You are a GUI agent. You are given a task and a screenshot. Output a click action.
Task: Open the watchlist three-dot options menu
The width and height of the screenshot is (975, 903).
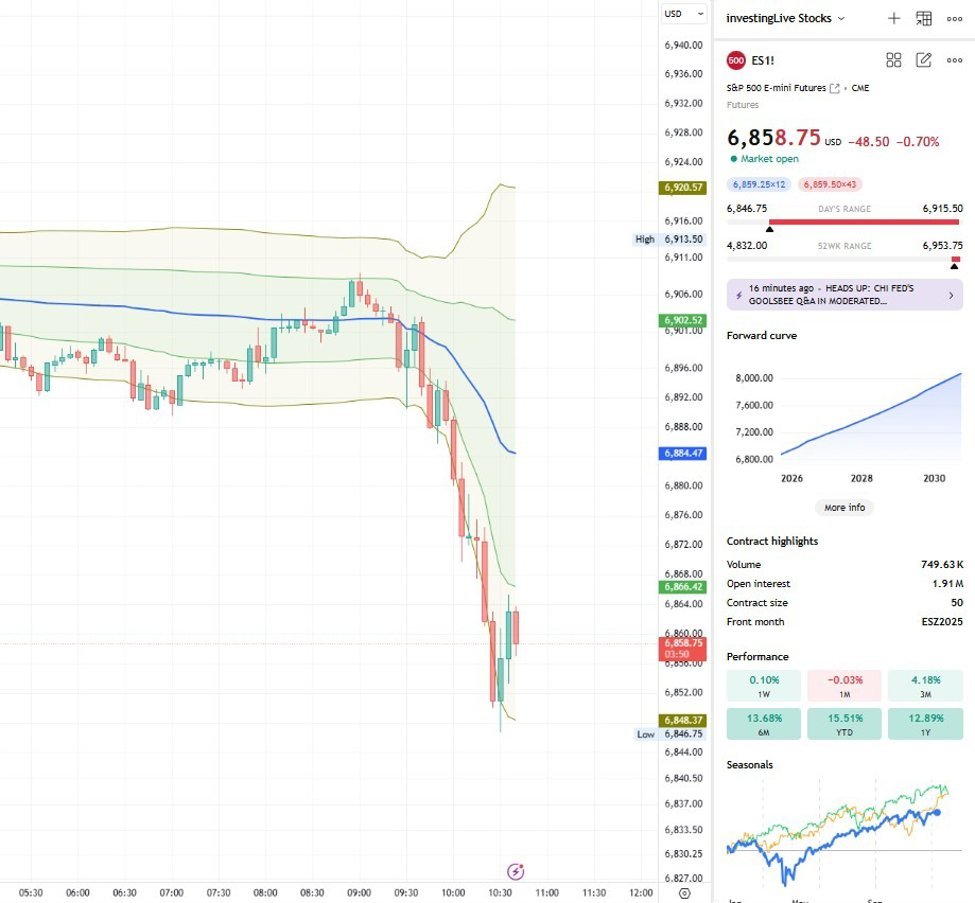click(954, 18)
